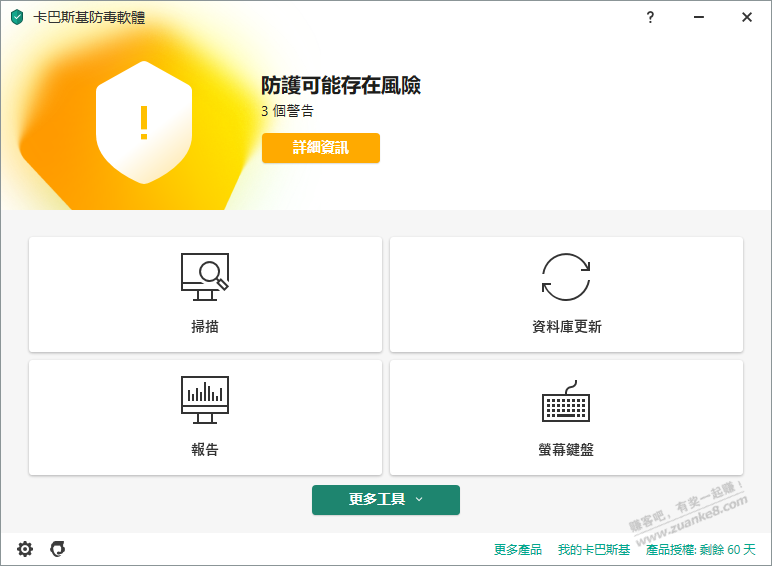Click the report bar chart monitor icon
Viewport: 772px width, 566px height.
point(205,400)
